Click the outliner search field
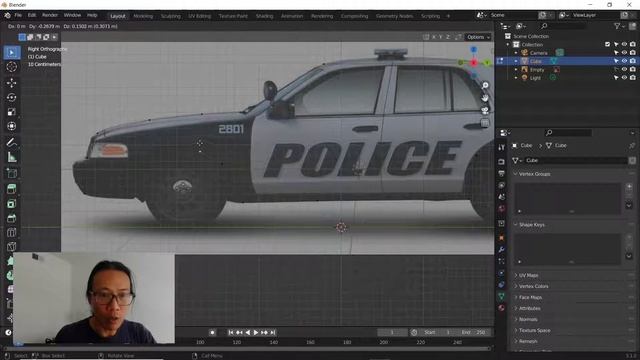The height and width of the screenshot is (360, 640). click(x=563, y=26)
